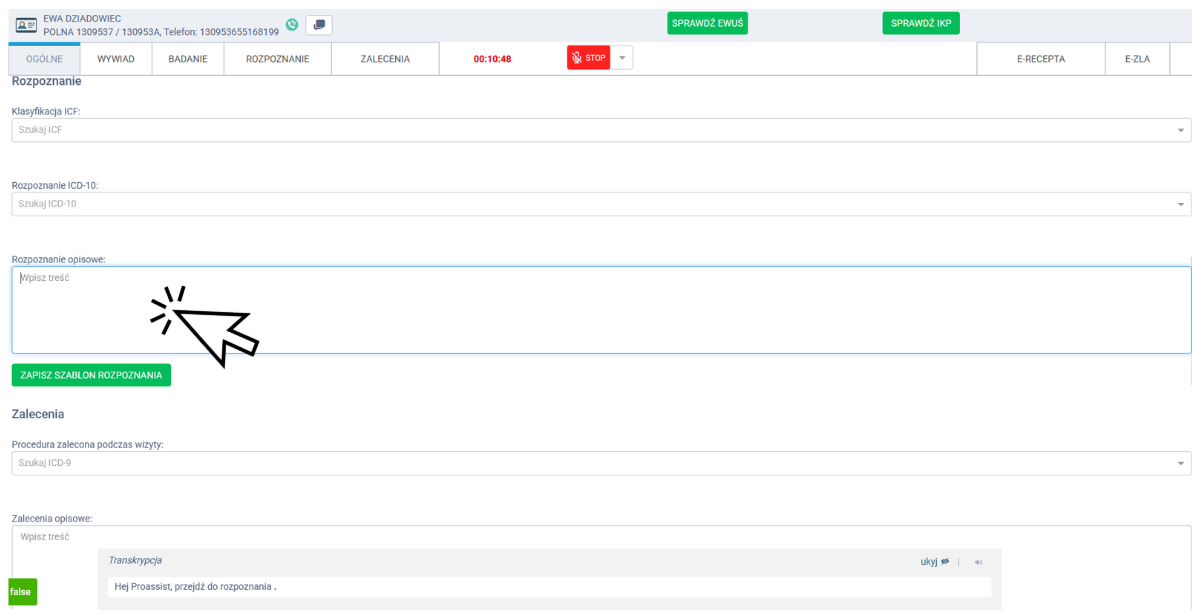Click the green 'false' status badge
This screenshot has width=1192, height=615.
tap(21, 592)
